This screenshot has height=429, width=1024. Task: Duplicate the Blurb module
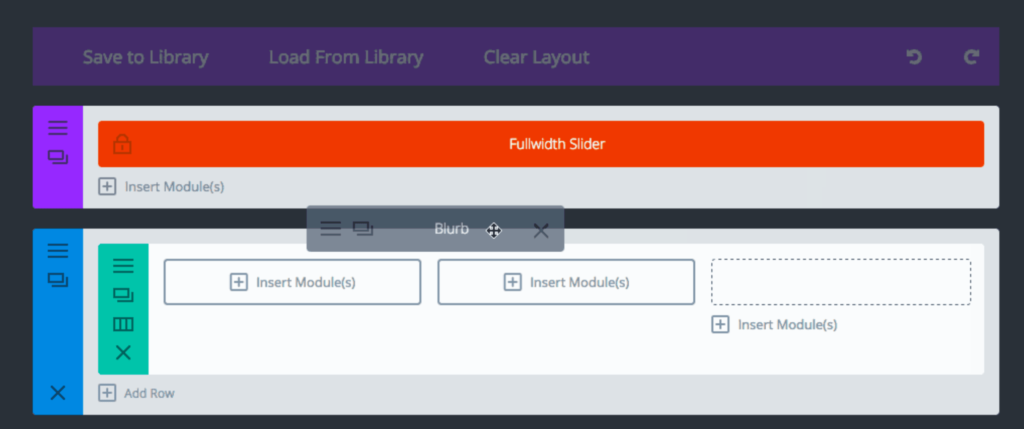[x=363, y=229]
